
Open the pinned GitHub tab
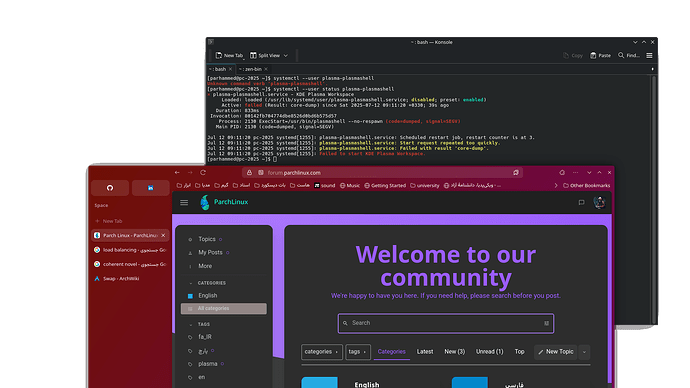click(x=110, y=188)
